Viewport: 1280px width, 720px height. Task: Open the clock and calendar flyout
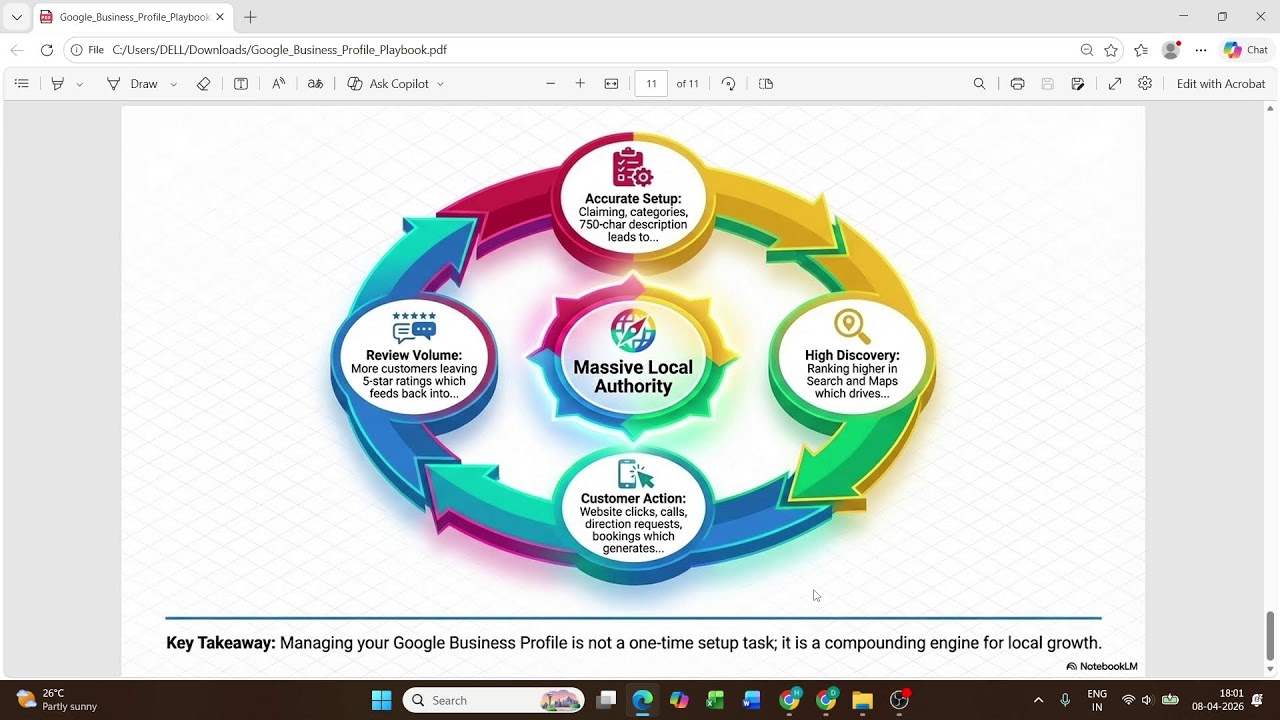tap(1217, 700)
